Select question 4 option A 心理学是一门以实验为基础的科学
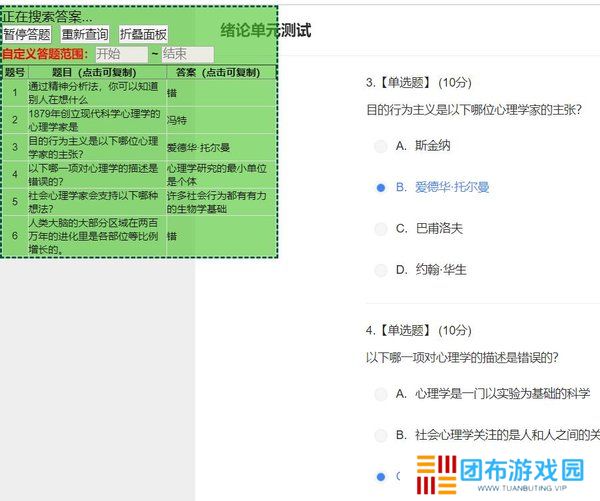This screenshot has width=600, height=501. click(381, 394)
